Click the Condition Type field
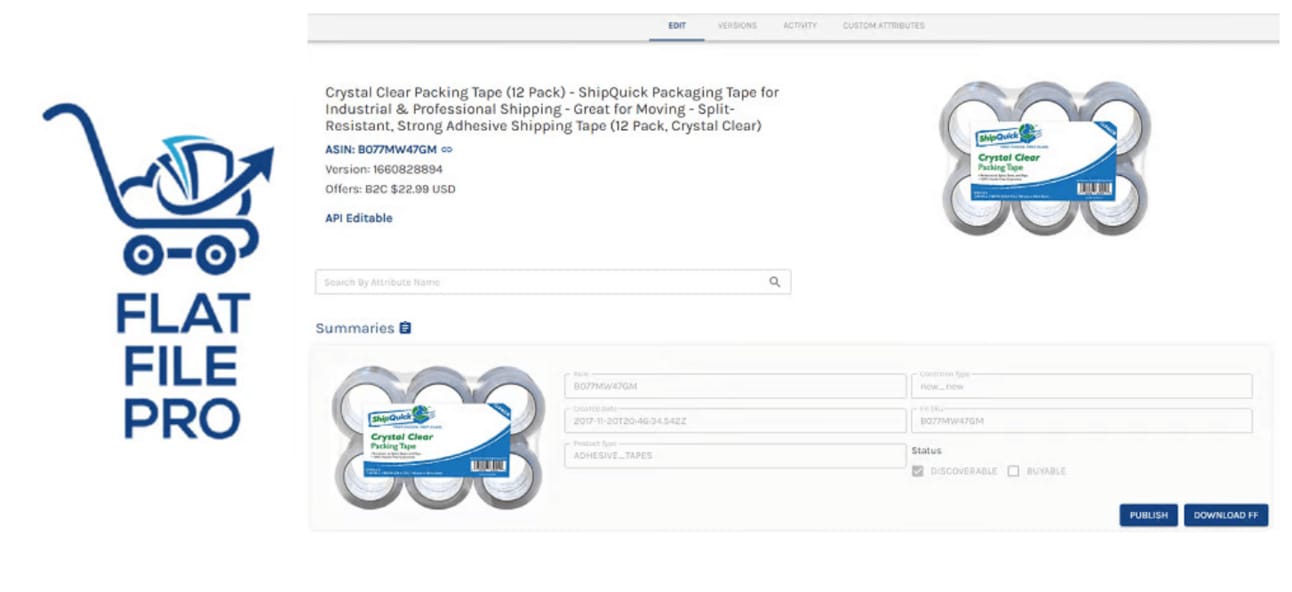This screenshot has height=592, width=1292. pos(1081,386)
